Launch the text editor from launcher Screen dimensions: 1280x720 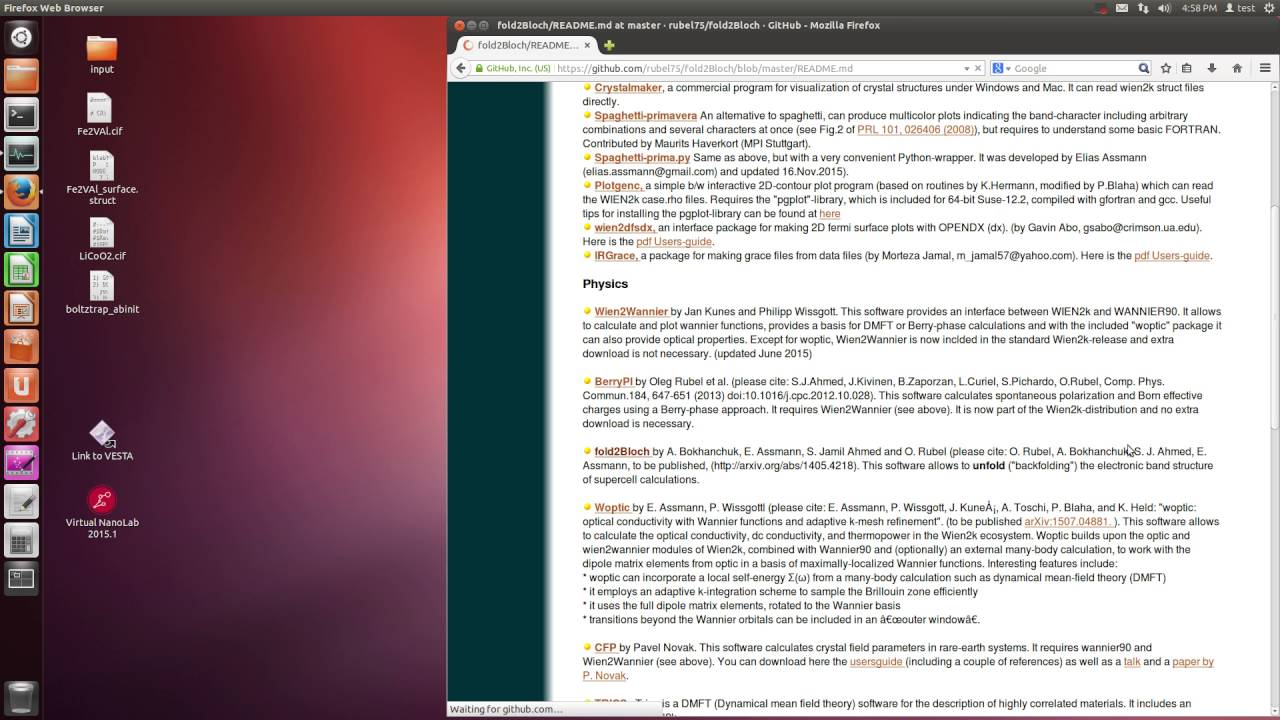[x=21, y=500]
